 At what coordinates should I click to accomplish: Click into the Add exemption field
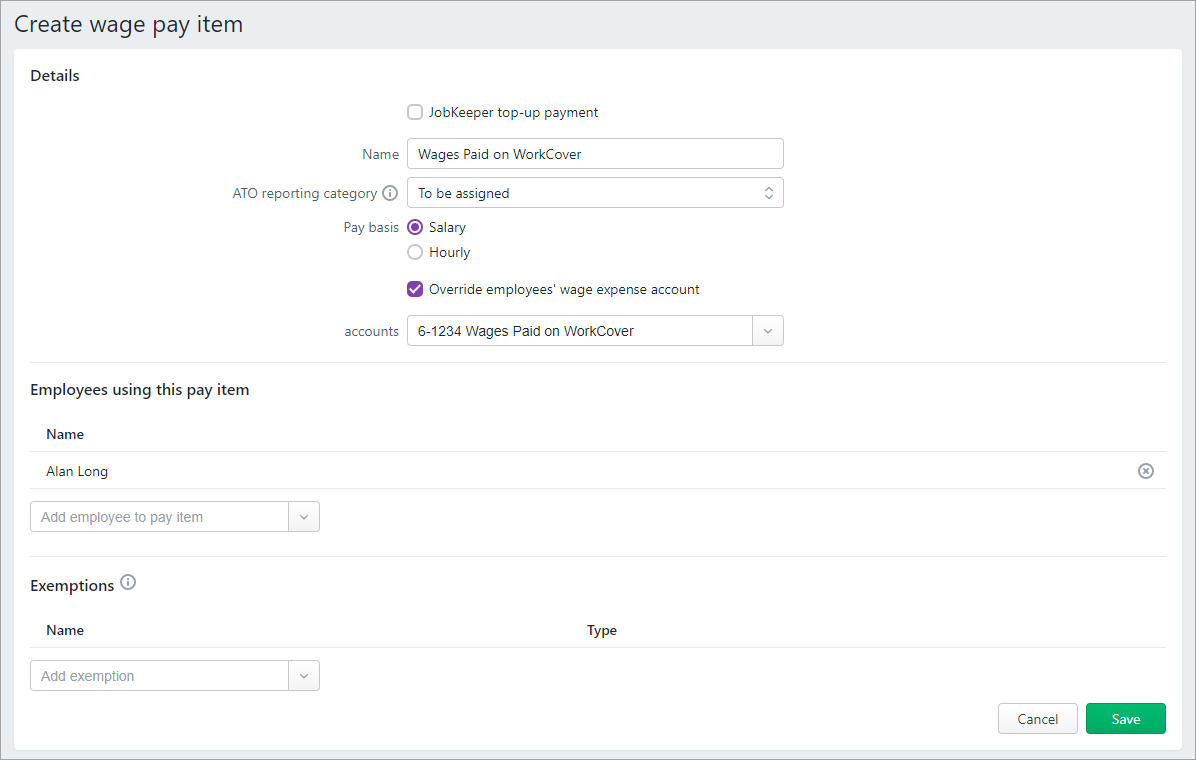click(159, 676)
